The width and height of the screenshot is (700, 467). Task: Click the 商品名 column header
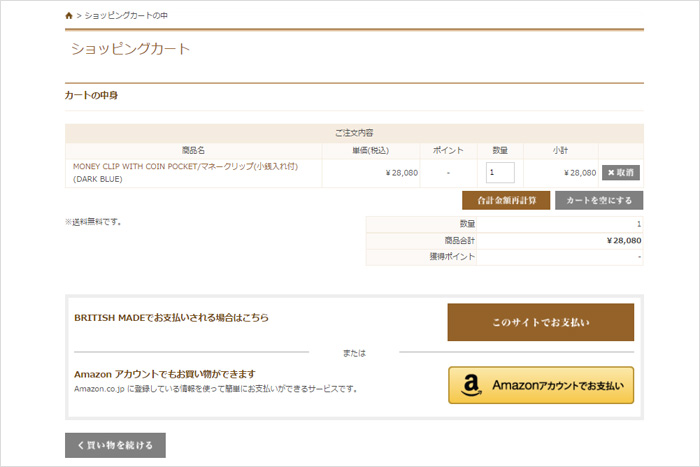193,150
